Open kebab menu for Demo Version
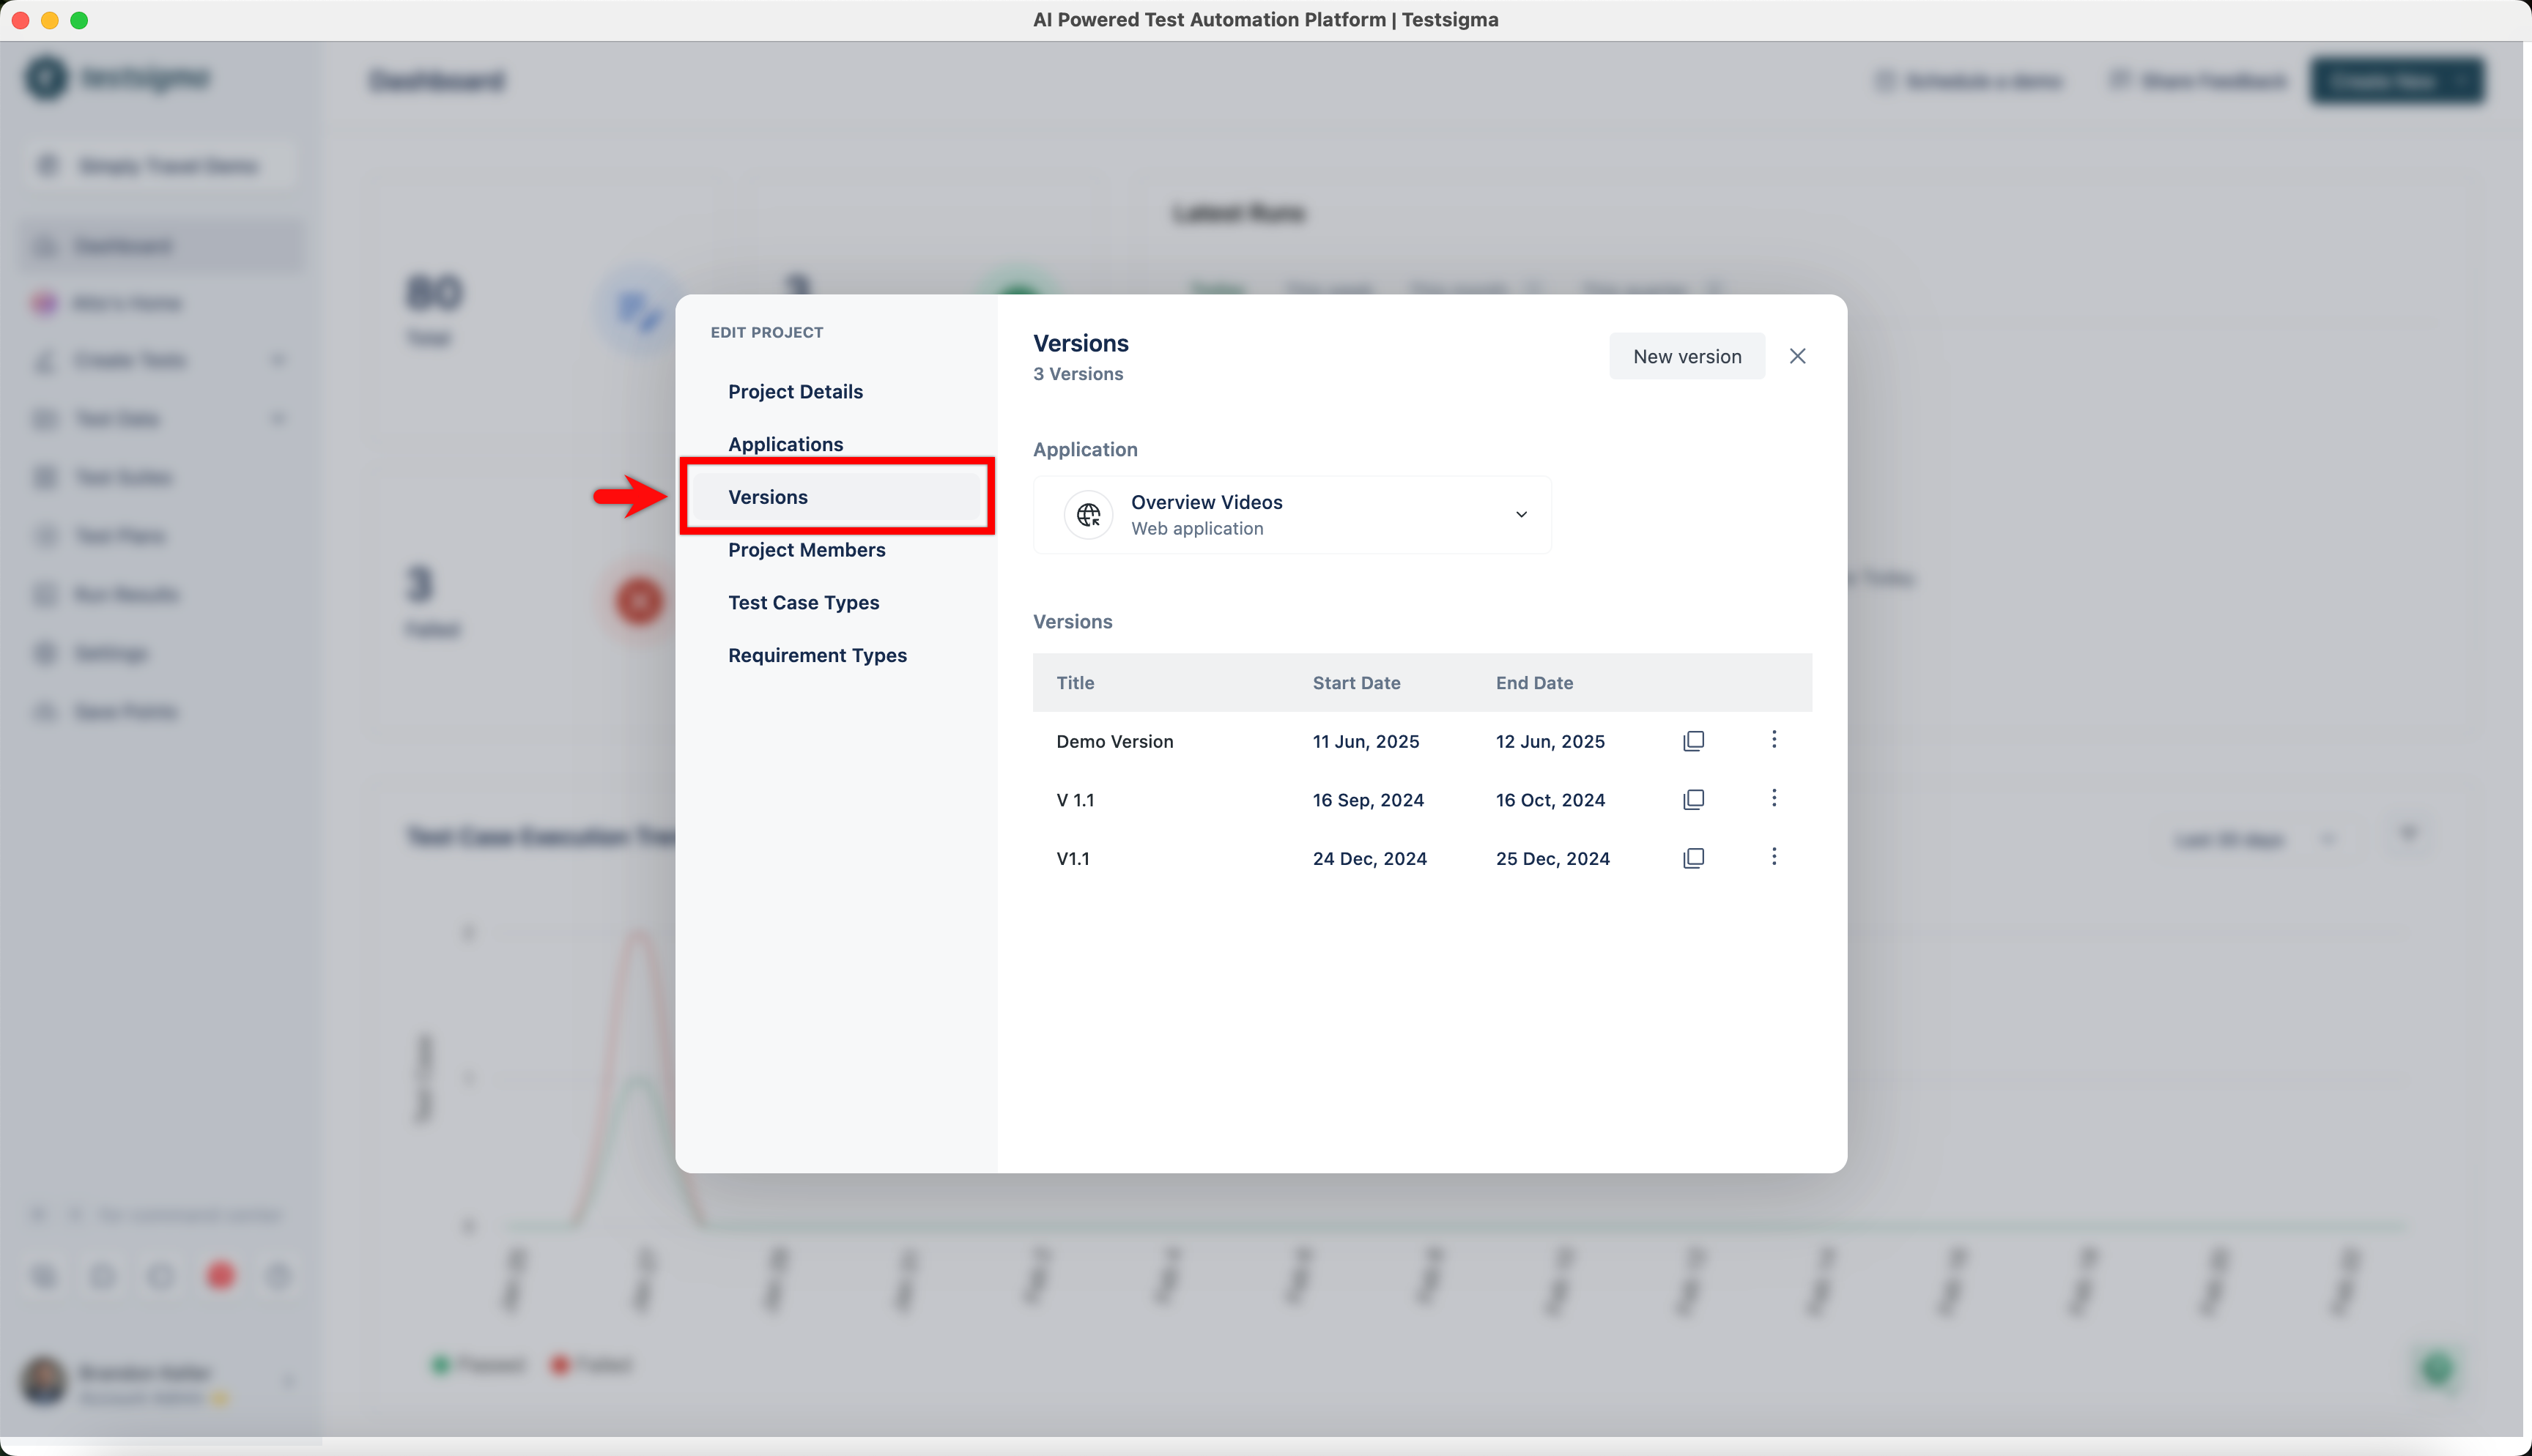 pos(1774,739)
